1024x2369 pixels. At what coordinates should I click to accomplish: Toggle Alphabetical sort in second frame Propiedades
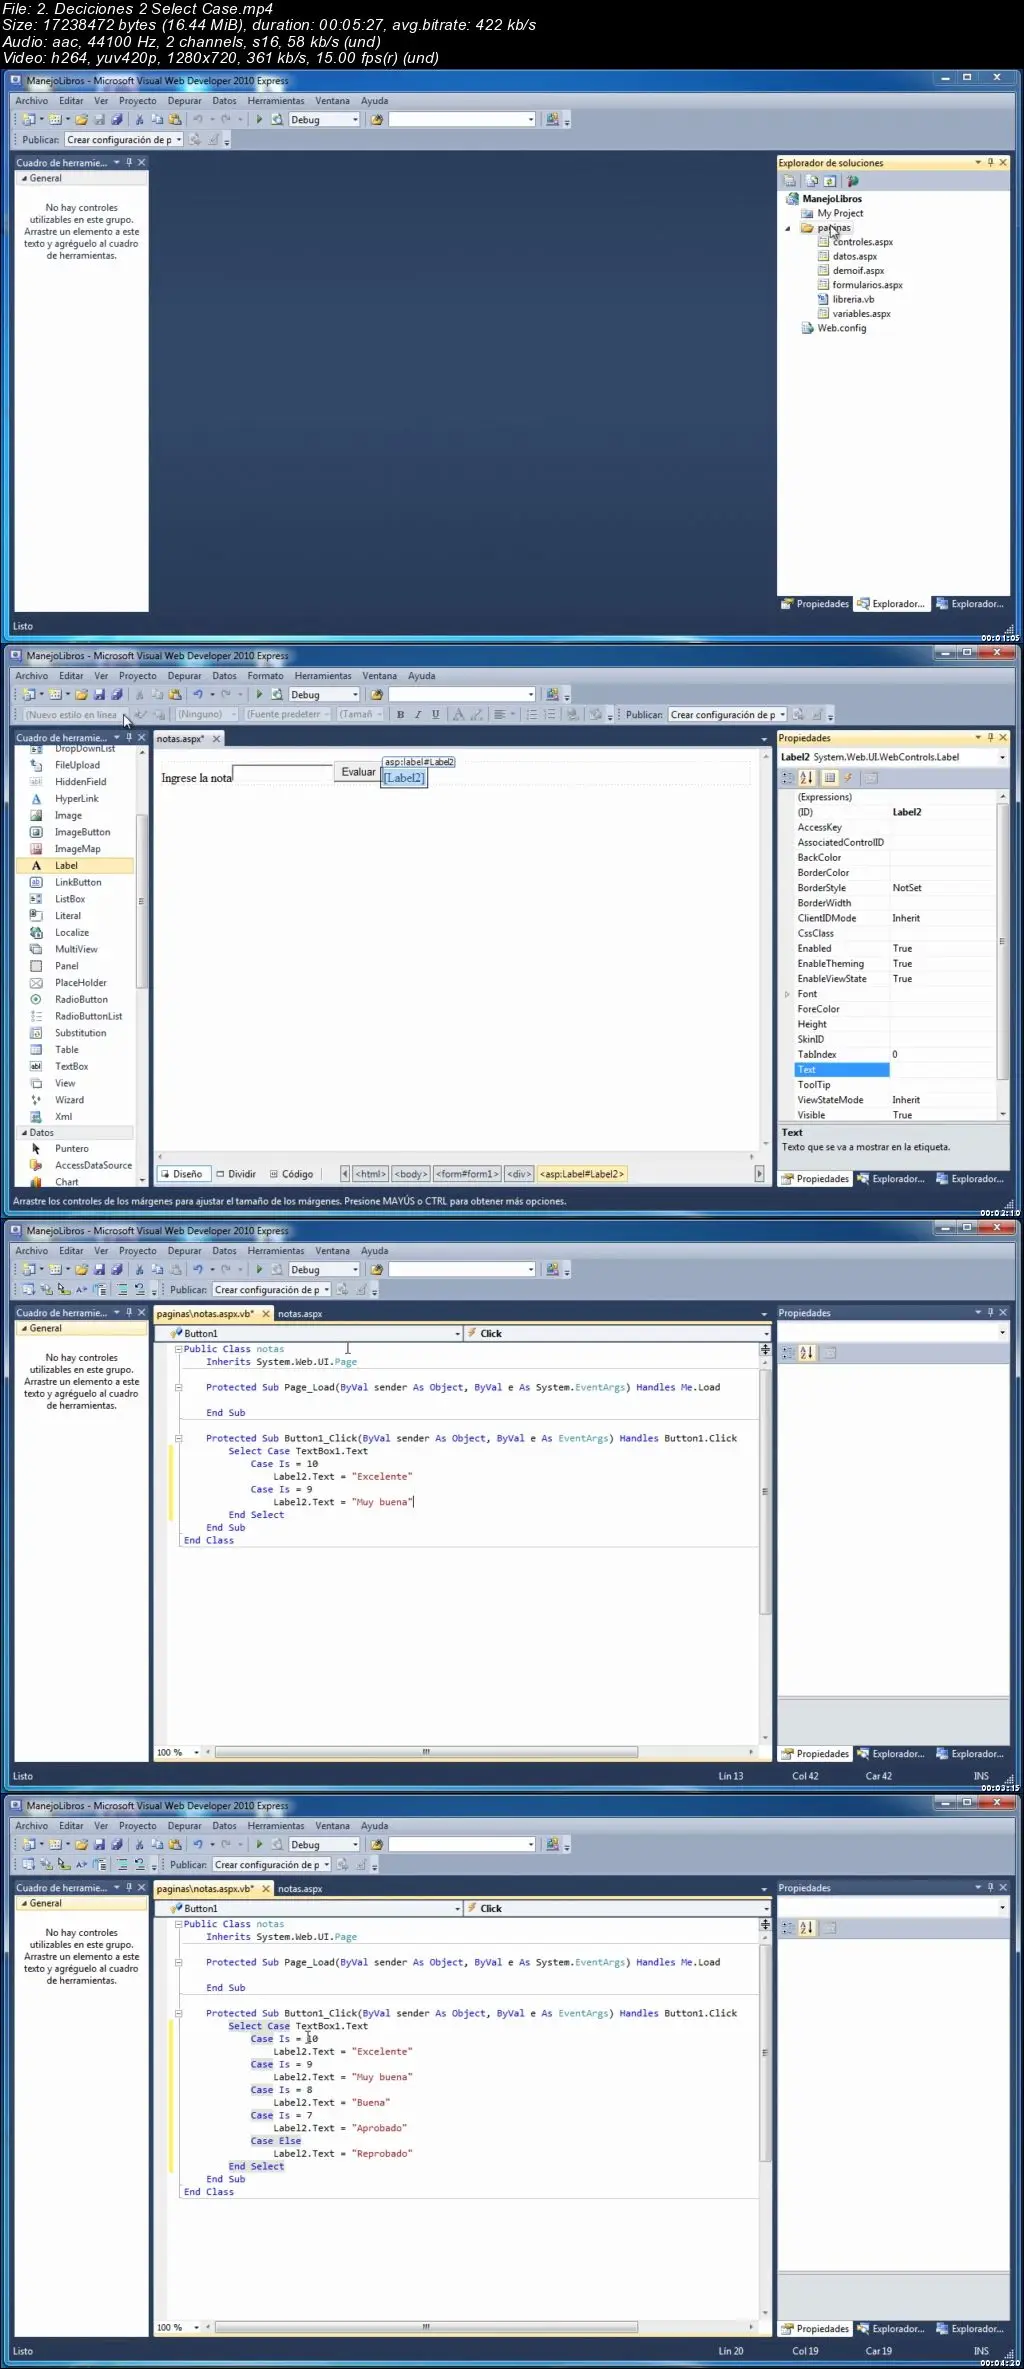tap(807, 777)
